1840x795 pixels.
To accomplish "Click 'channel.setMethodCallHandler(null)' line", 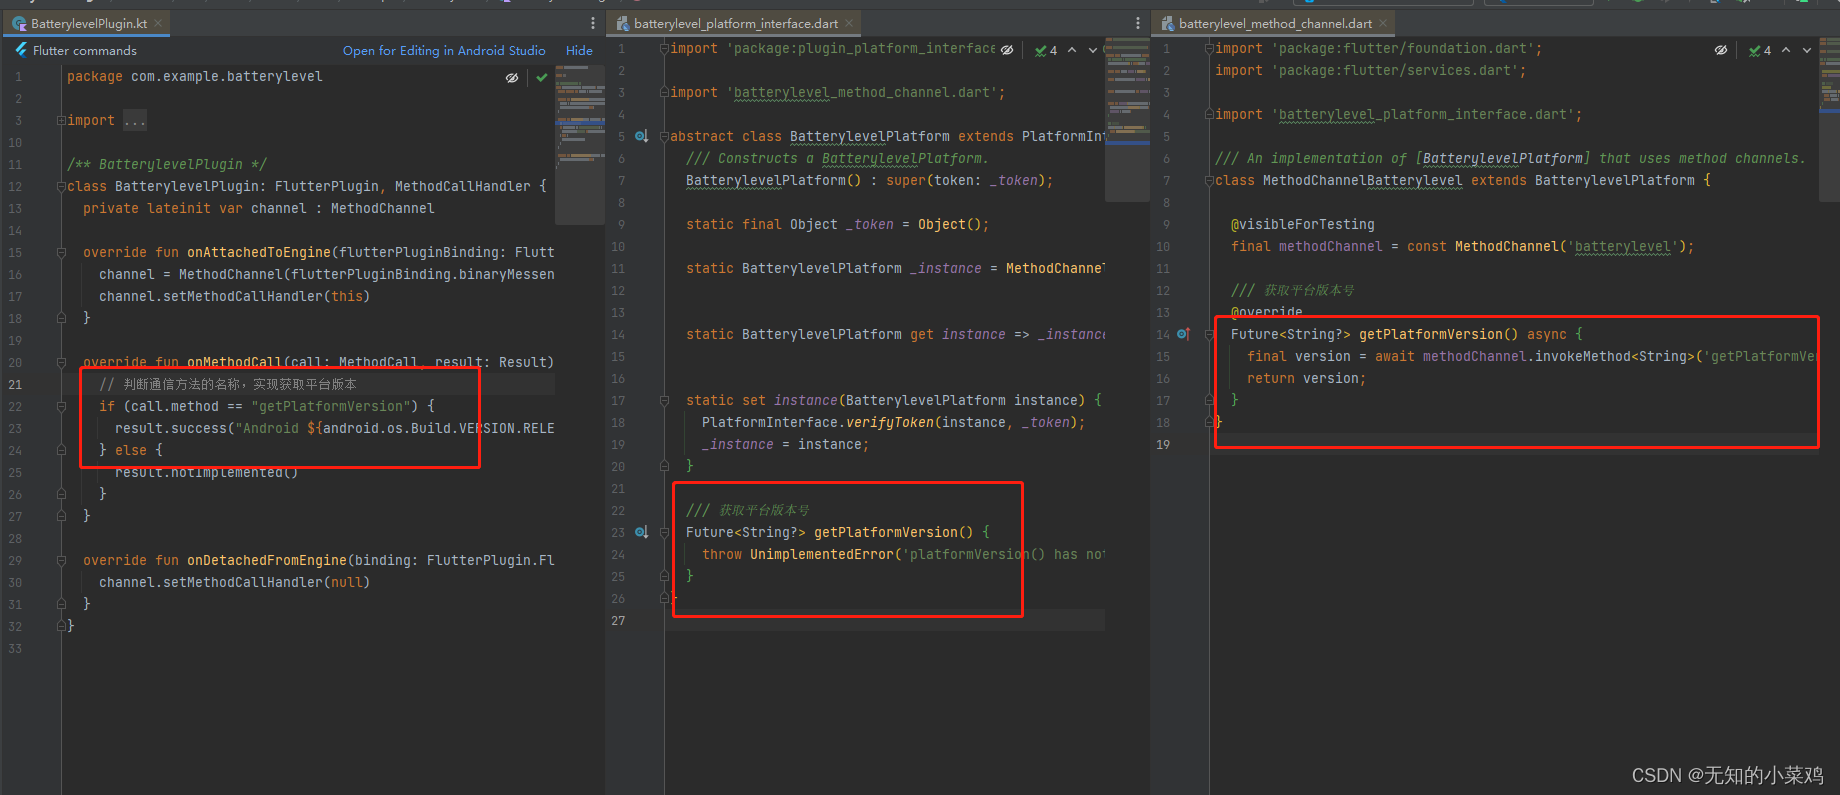I will tap(234, 582).
